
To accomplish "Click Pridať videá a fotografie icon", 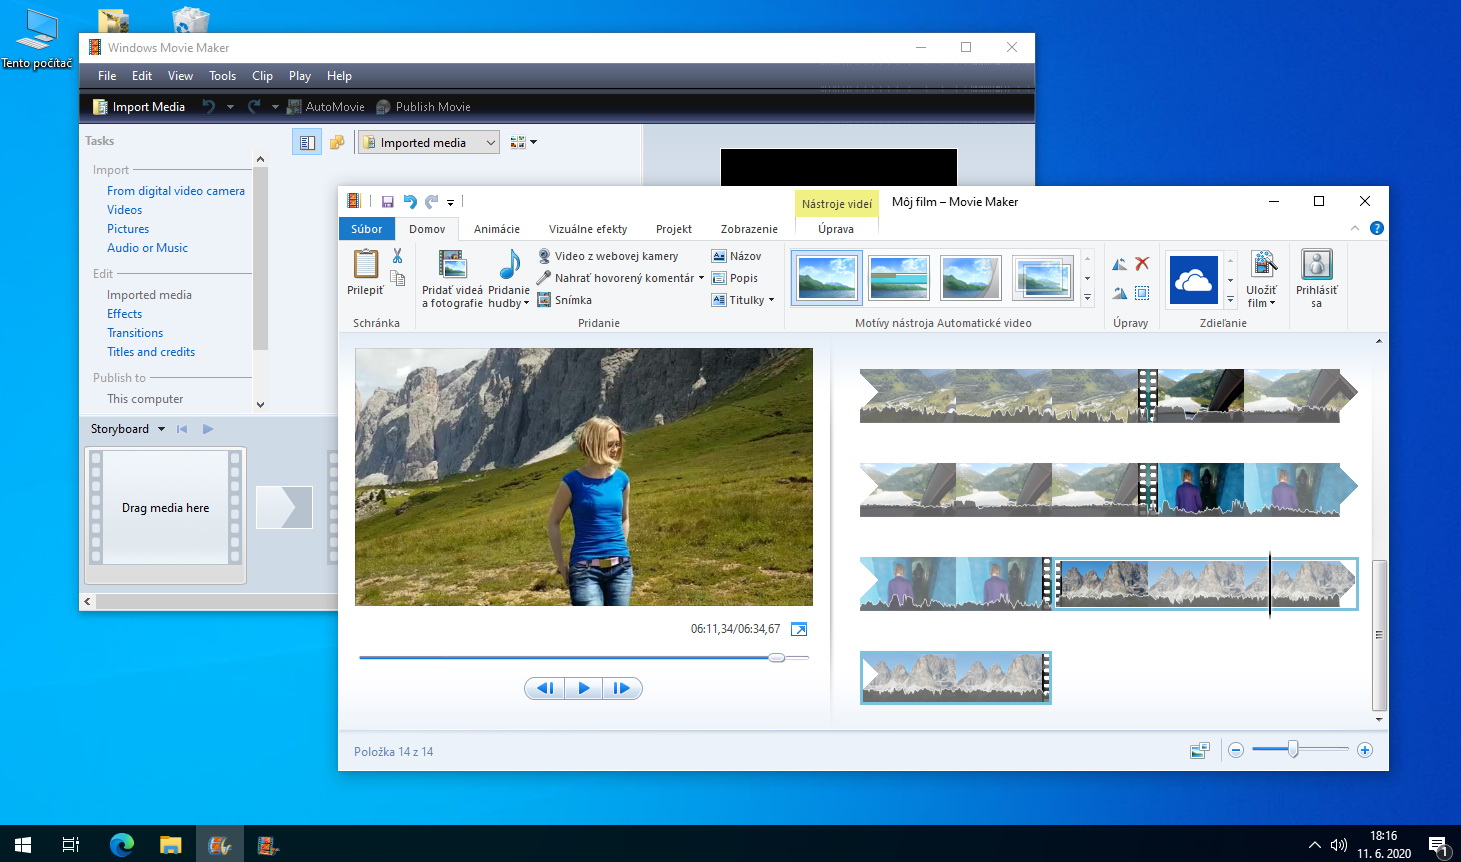I will 452,265.
